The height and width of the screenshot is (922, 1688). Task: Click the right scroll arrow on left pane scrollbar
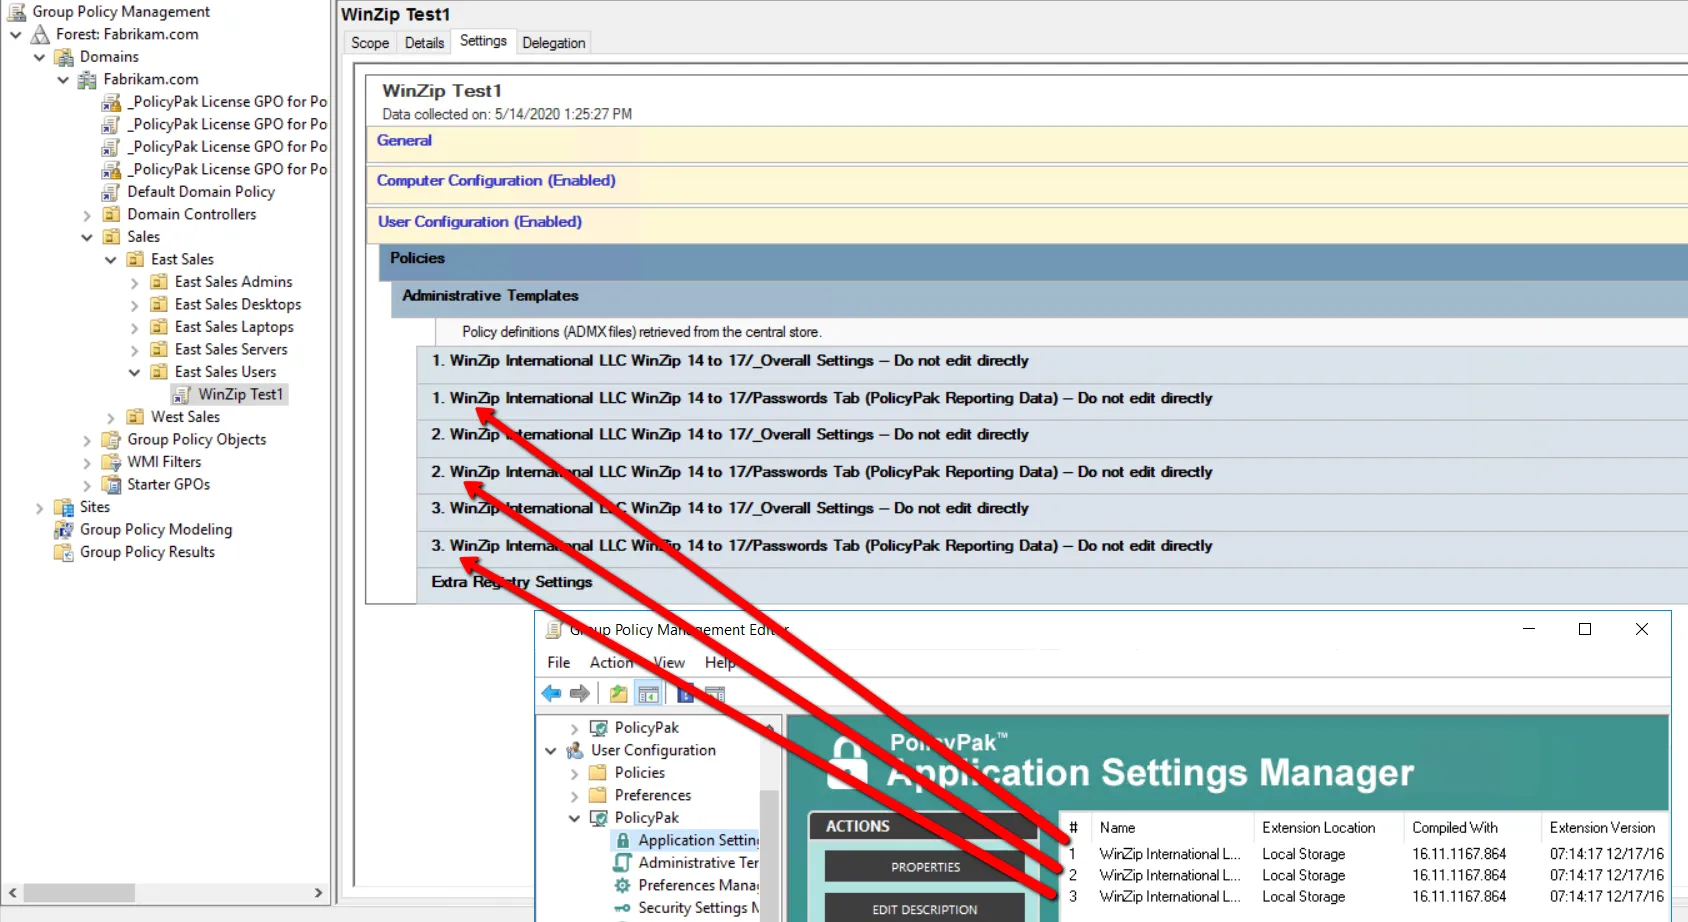pyautogui.click(x=318, y=892)
